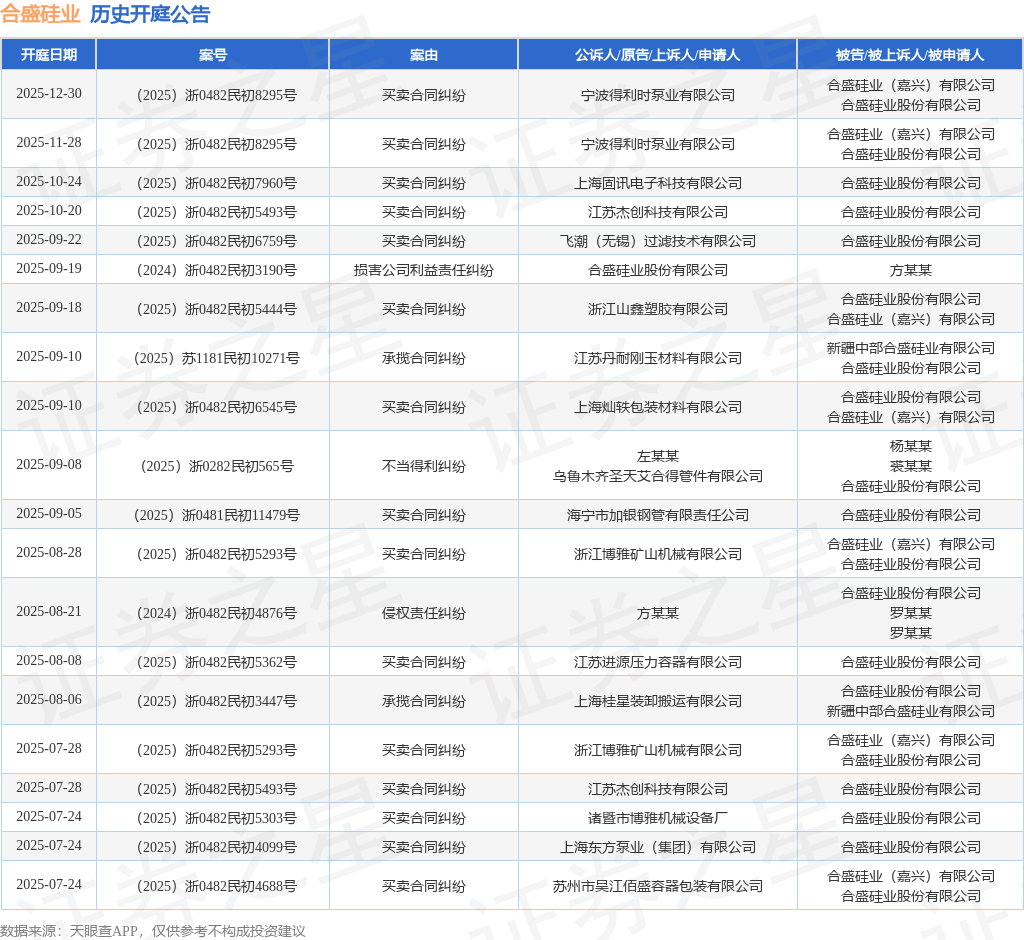The image size is (1024, 940).
Task: Click the 数据来源 天眼查APP footer note
Action: 153,931
